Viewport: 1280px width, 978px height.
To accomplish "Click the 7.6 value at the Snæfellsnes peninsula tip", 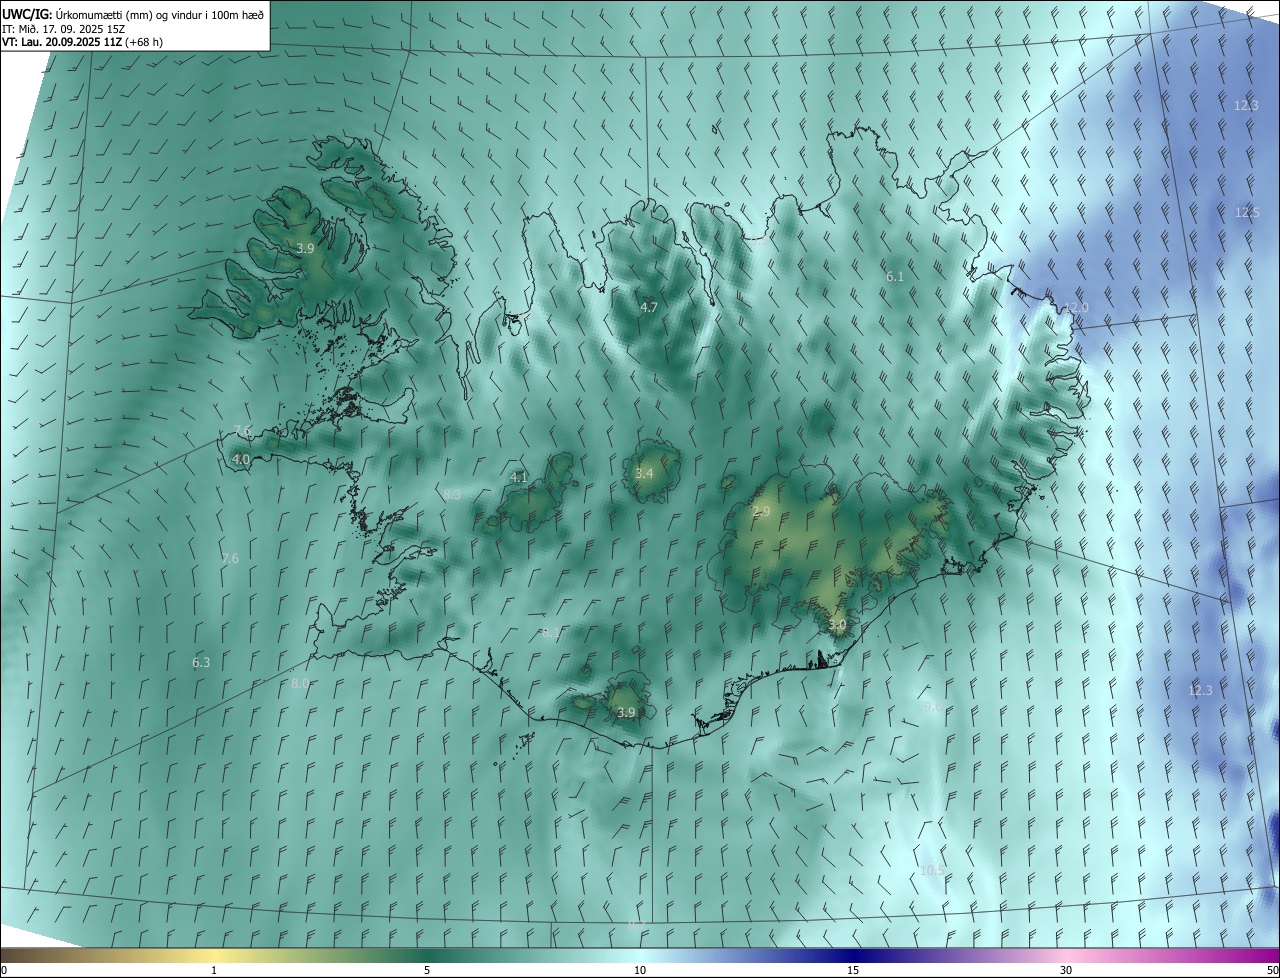I will 243,431.
